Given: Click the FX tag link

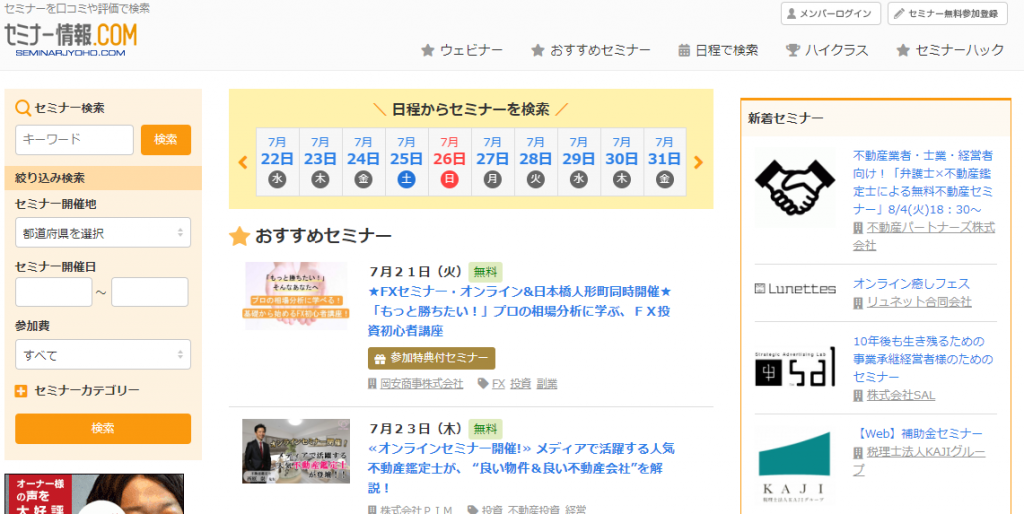Looking at the screenshot, I should click(498, 383).
